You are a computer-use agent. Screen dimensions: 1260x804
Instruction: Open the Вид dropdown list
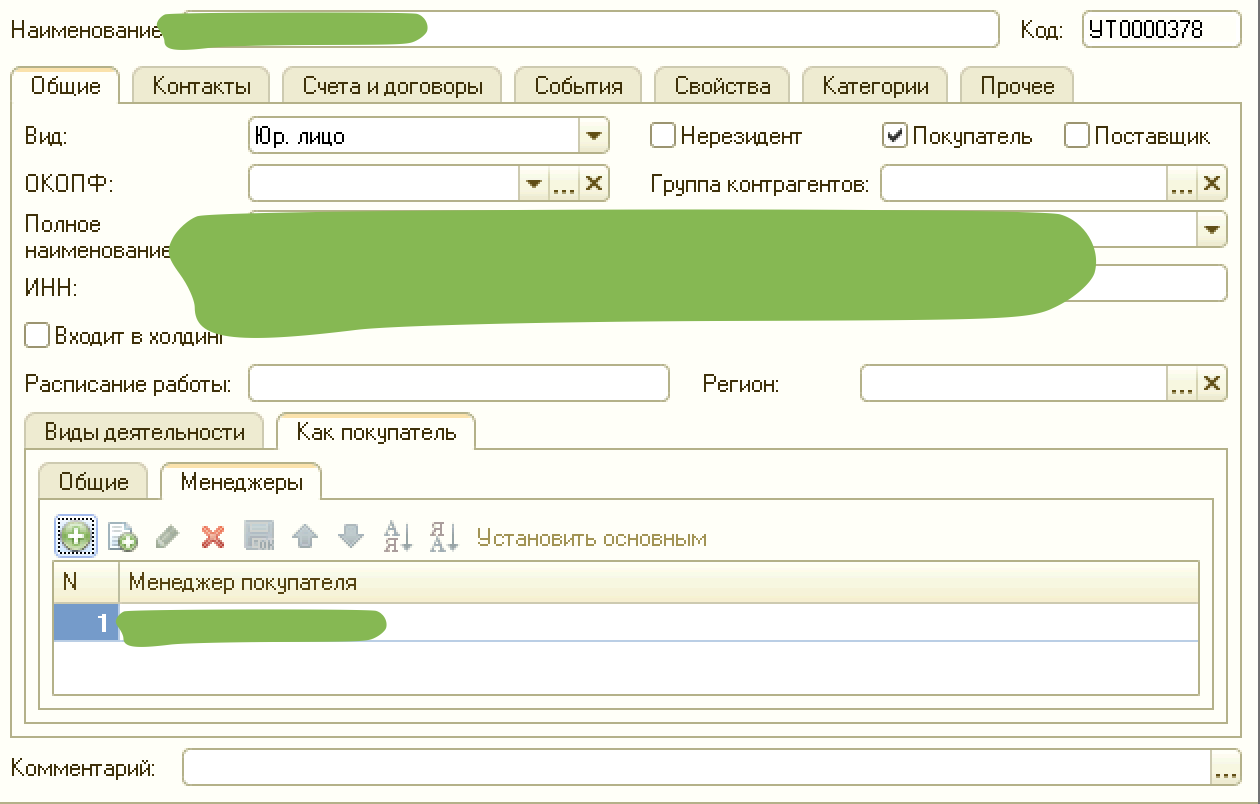click(x=593, y=135)
